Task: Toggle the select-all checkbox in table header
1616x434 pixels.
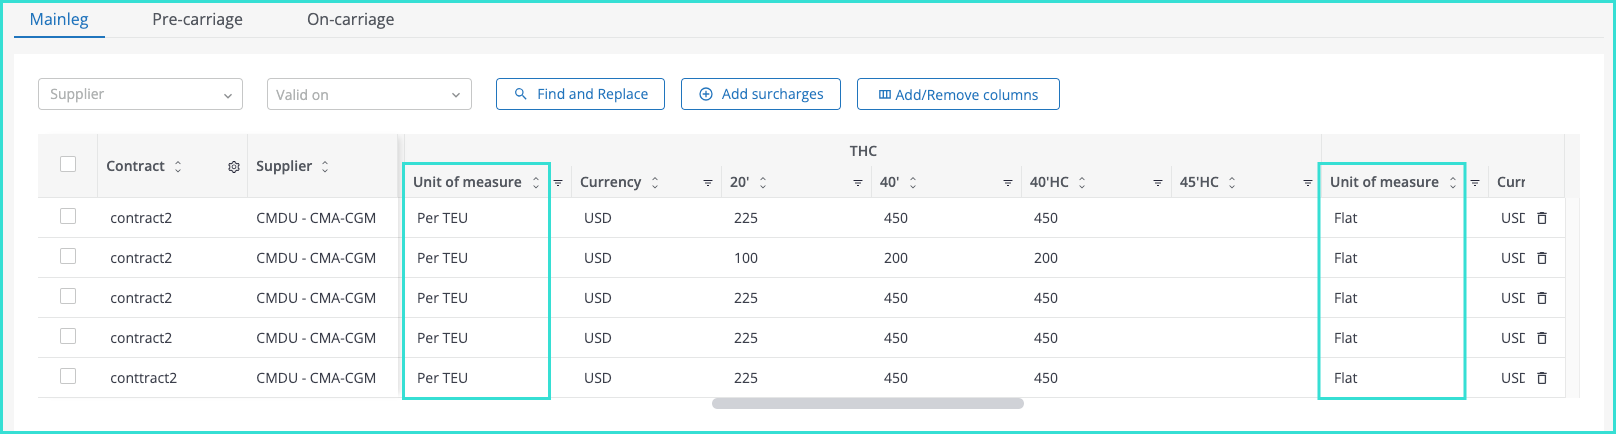Action: (68, 164)
